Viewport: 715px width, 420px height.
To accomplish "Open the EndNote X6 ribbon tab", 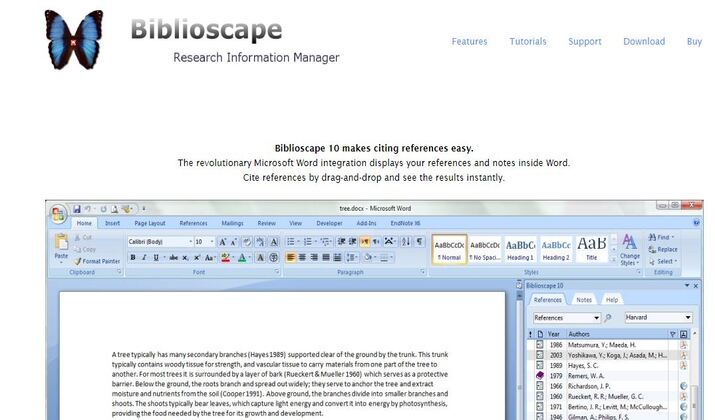I will pyautogui.click(x=405, y=223).
